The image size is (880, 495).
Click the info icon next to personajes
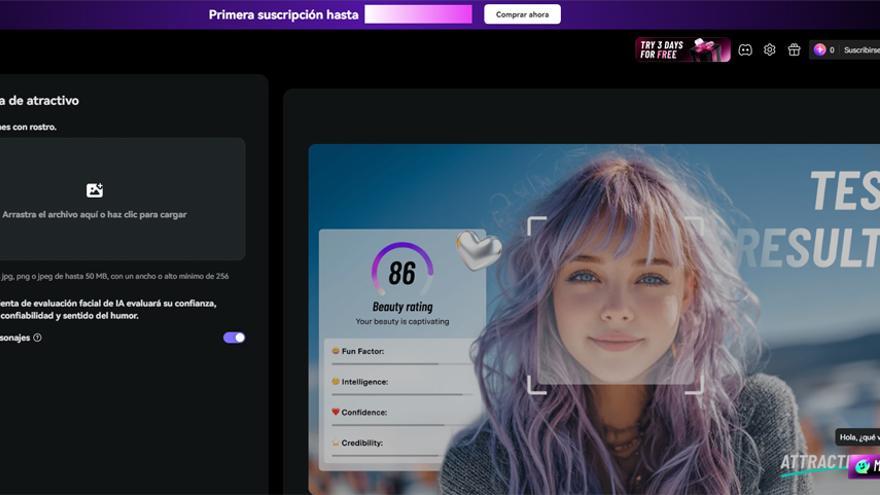(x=38, y=337)
